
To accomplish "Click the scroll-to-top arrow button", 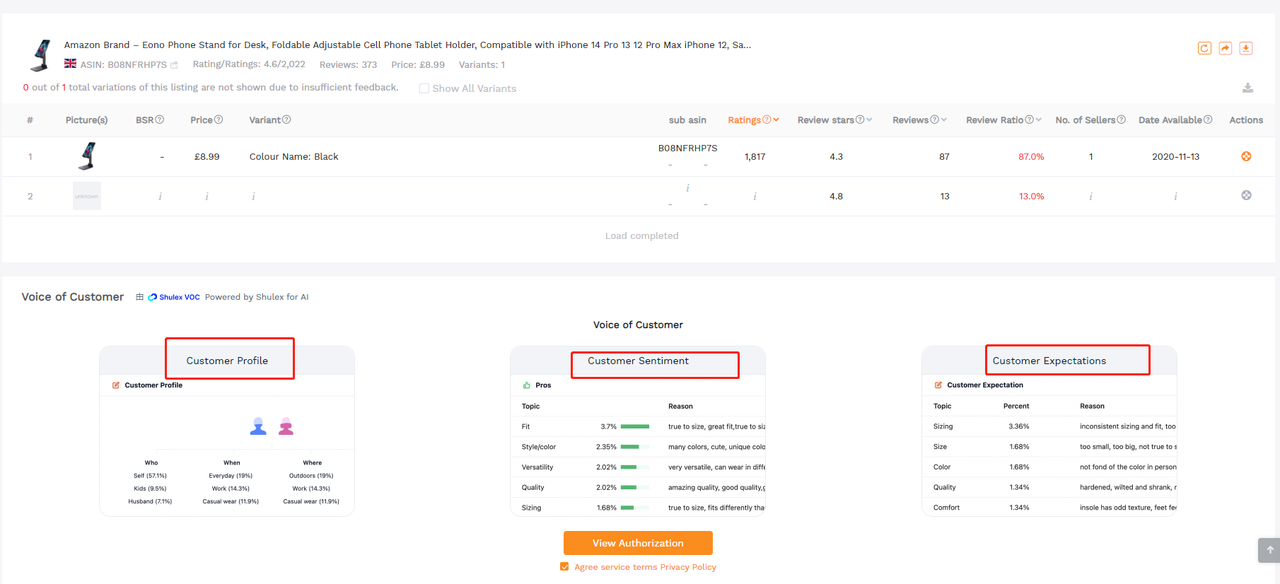I will point(1269,550).
